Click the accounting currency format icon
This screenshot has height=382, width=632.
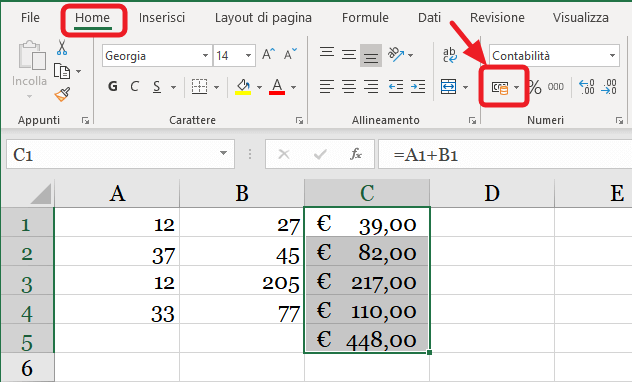[x=500, y=87]
